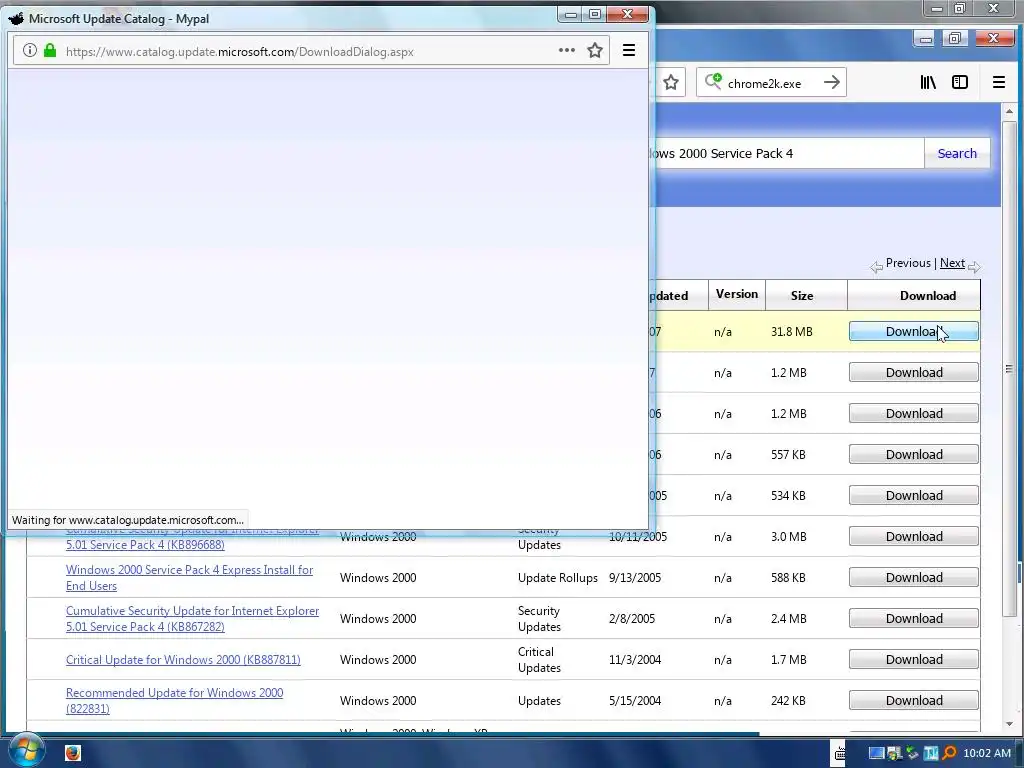Click the 'Critical Updates' classification cell
This screenshot has height=768, width=1024.
(x=539, y=660)
